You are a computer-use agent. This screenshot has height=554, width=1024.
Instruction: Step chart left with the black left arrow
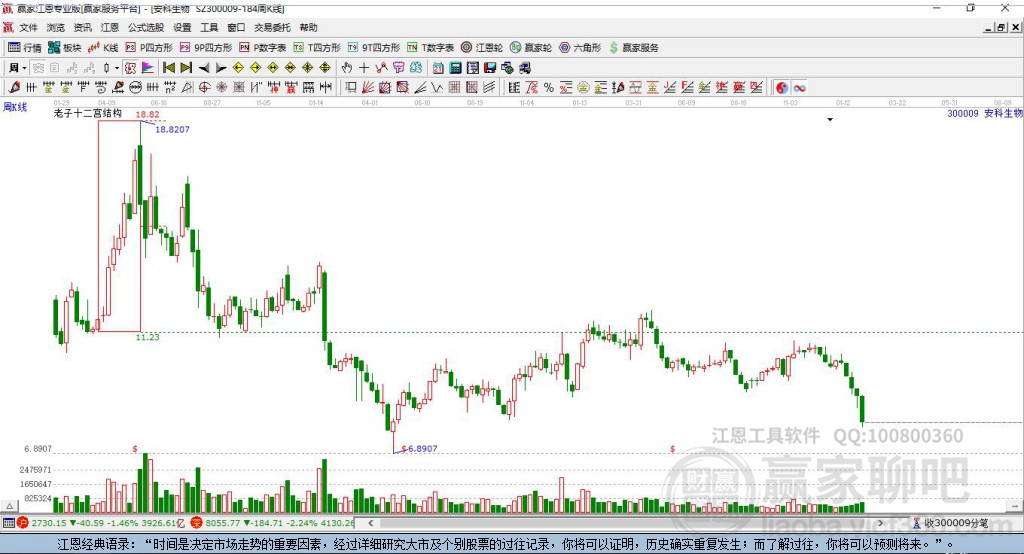tap(204, 68)
